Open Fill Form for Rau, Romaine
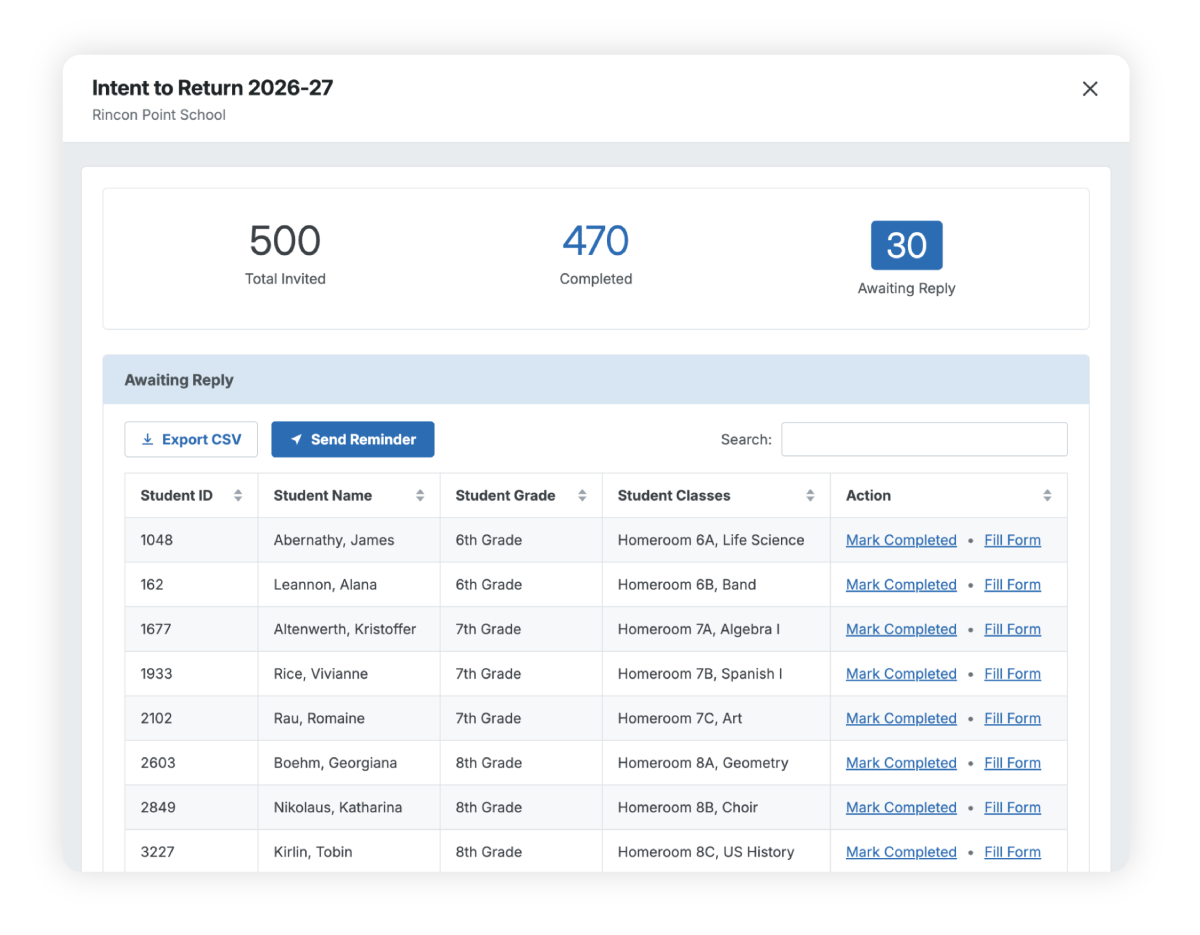This screenshot has height=935, width=1200. point(1012,718)
